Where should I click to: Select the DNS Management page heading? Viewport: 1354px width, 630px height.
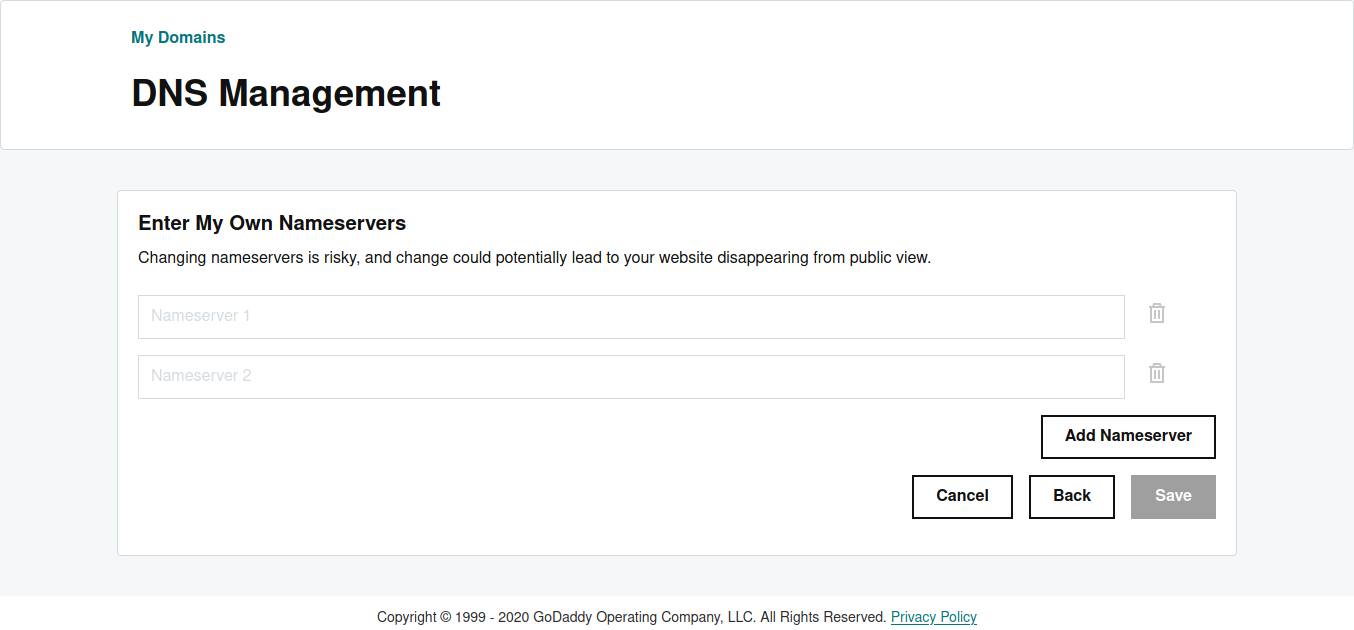(x=286, y=93)
